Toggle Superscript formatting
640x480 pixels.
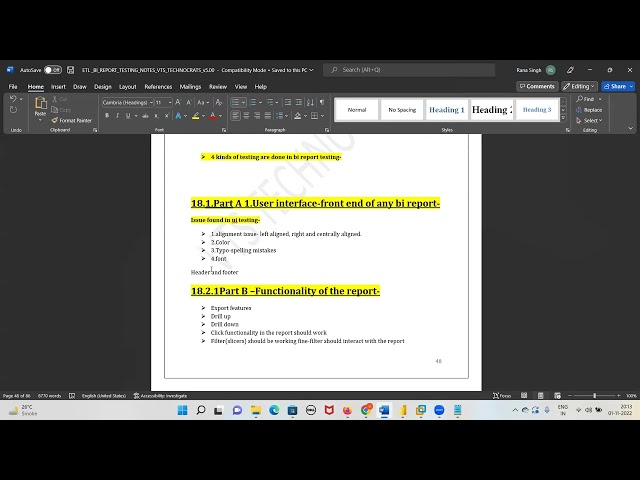point(167,116)
